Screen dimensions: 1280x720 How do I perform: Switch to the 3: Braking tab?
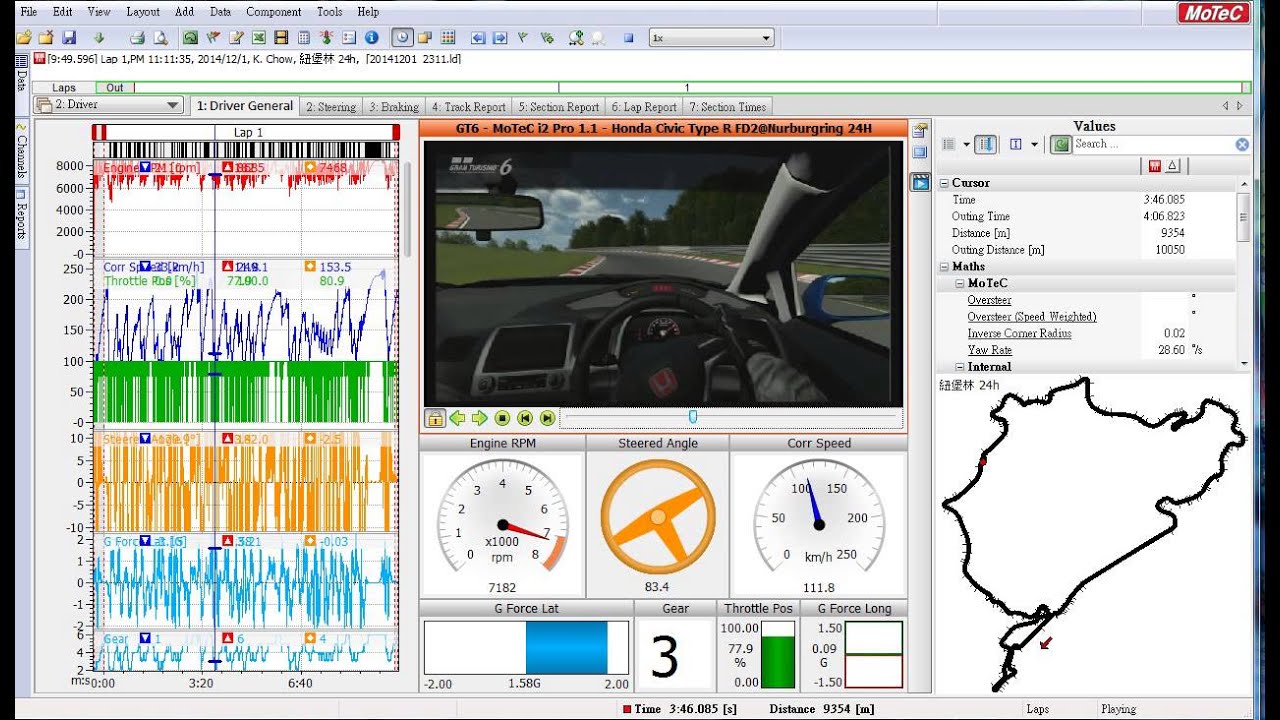pos(394,107)
